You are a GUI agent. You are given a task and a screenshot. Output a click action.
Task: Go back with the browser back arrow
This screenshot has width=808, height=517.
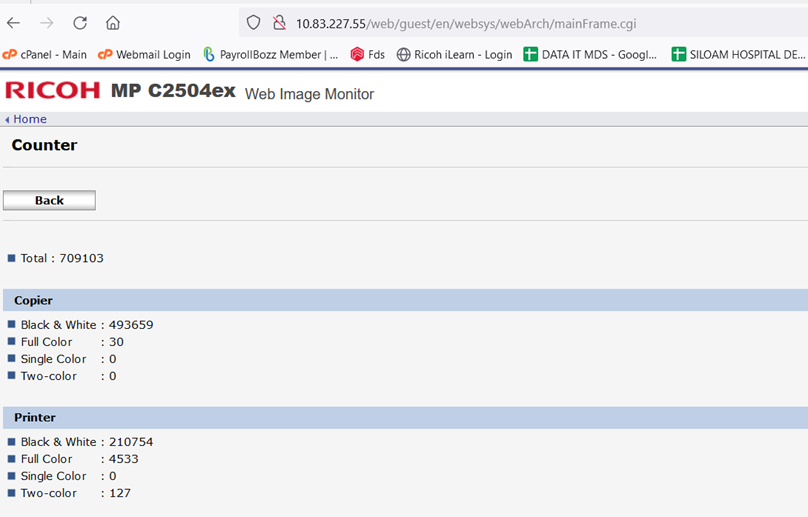[x=14, y=23]
